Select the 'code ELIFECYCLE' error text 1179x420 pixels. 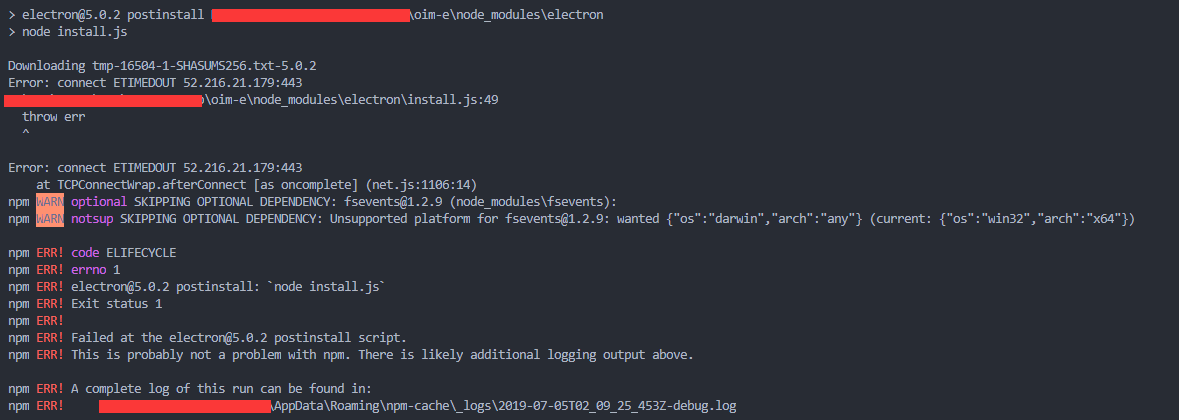(x=123, y=253)
